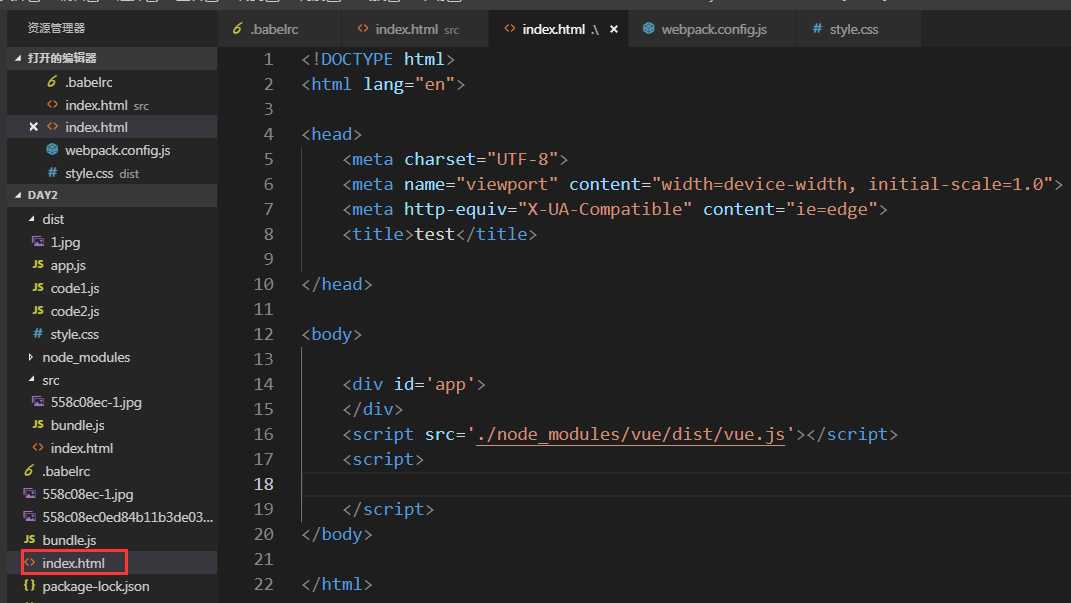This screenshot has width=1071, height=603.
Task: Click the braces icon beside package-lock.json
Action: pyautogui.click(x=29, y=586)
